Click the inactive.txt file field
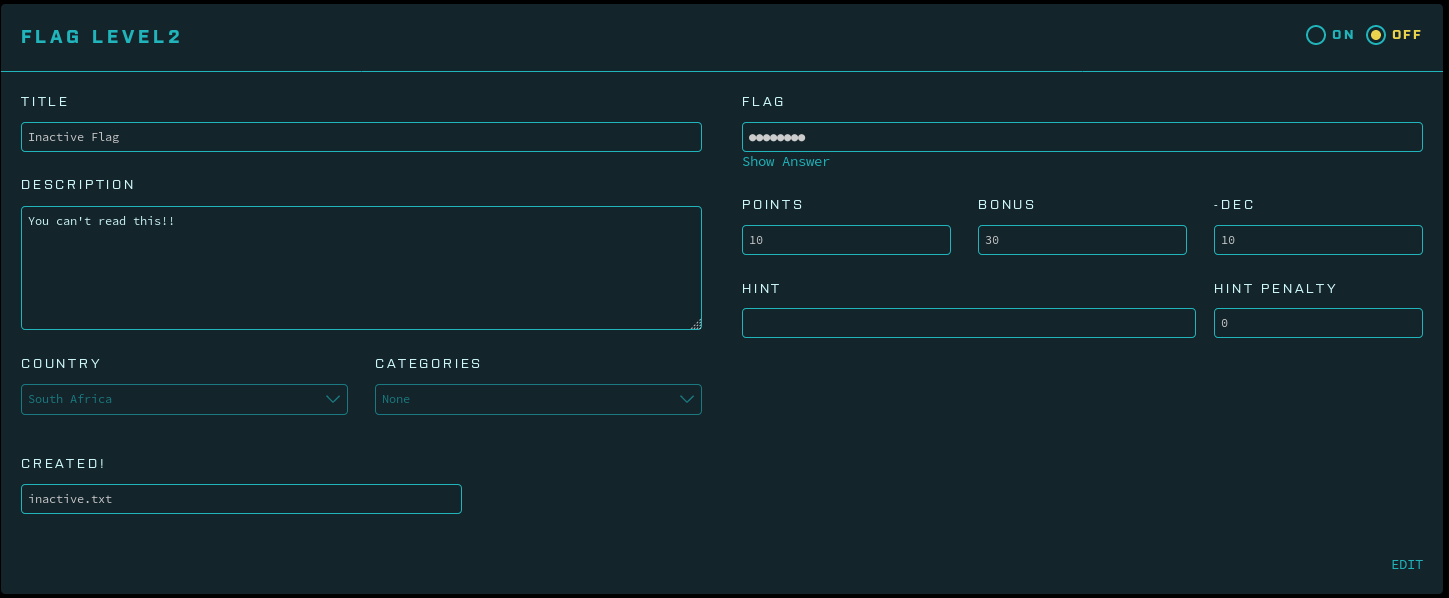The width and height of the screenshot is (1449, 598). click(241, 499)
